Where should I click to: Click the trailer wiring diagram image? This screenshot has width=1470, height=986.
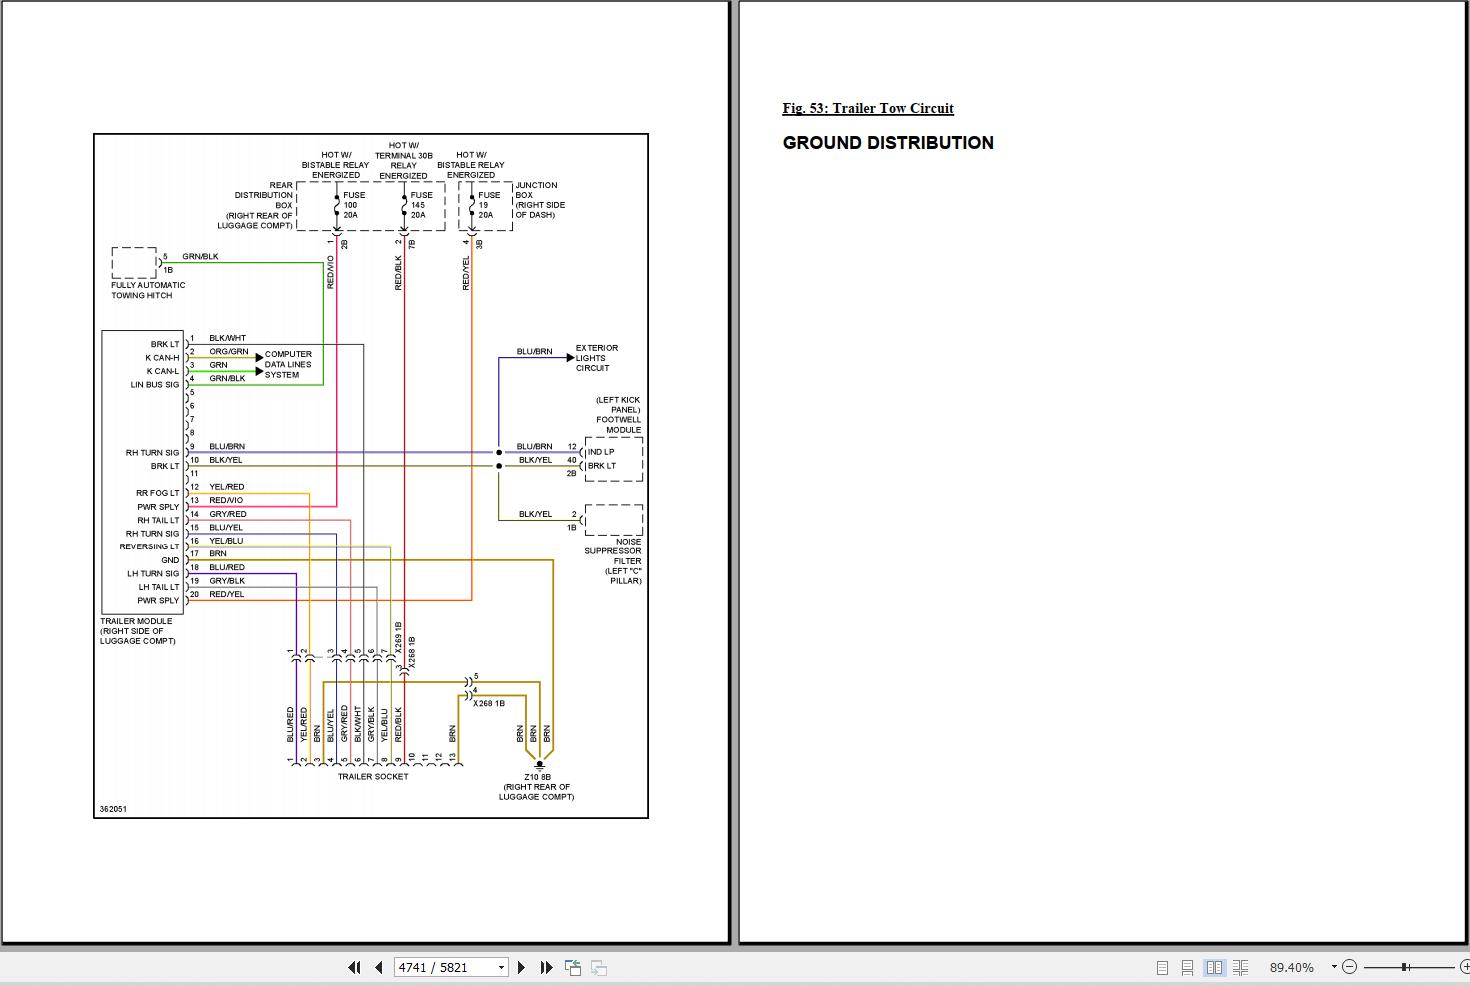371,476
